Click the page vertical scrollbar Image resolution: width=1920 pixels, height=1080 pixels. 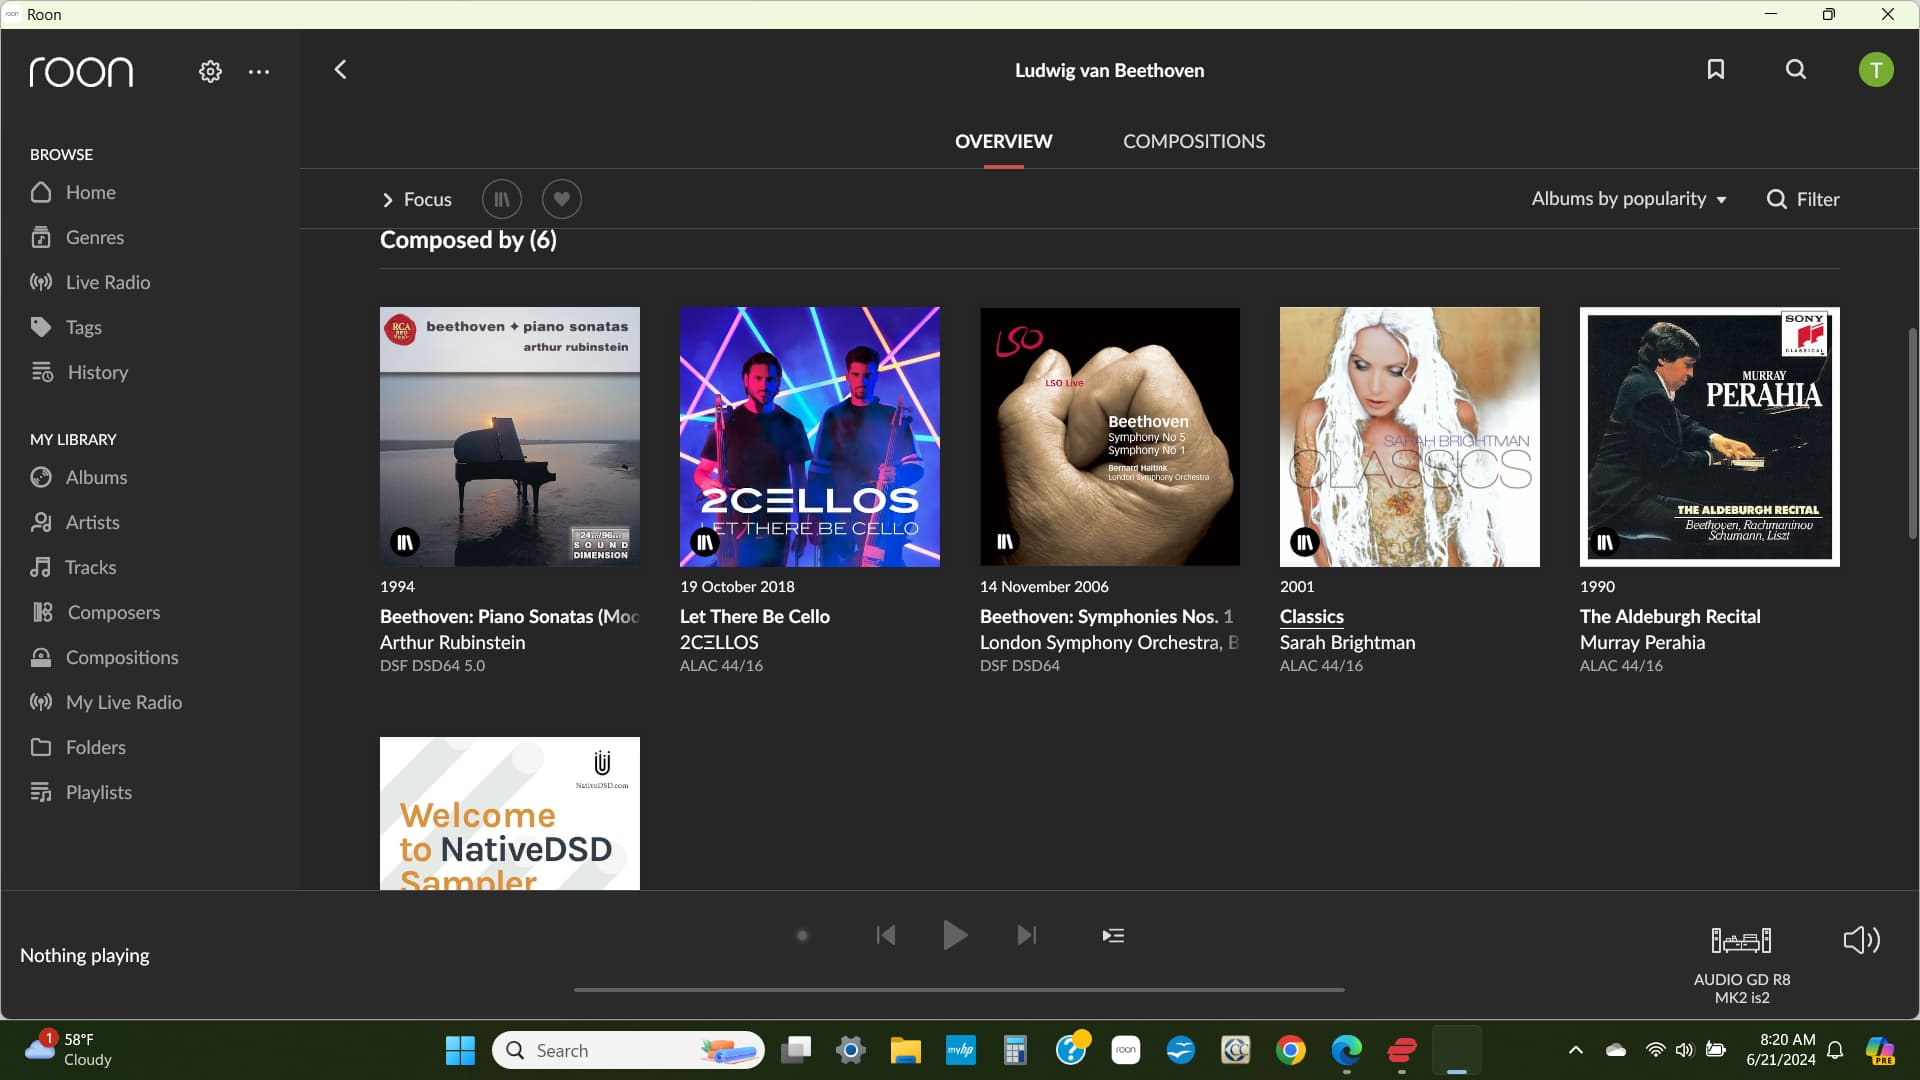click(1912, 433)
